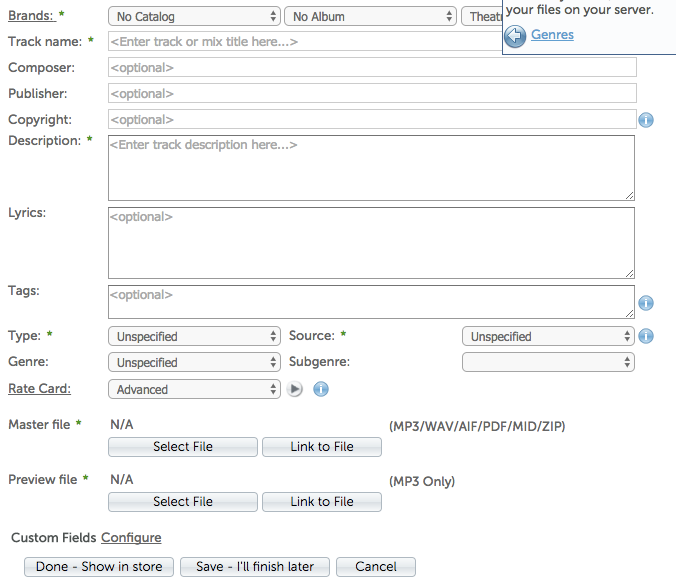Click the info icon beside the Copyright field
Screen dimensions: 676x587
click(646, 120)
